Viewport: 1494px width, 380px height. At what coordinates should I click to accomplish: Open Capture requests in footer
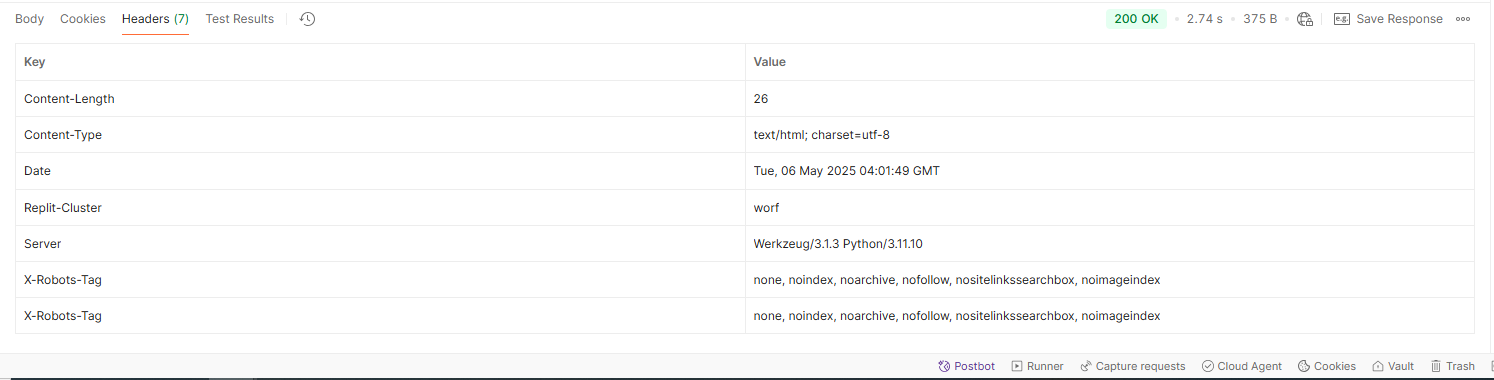pos(1133,366)
